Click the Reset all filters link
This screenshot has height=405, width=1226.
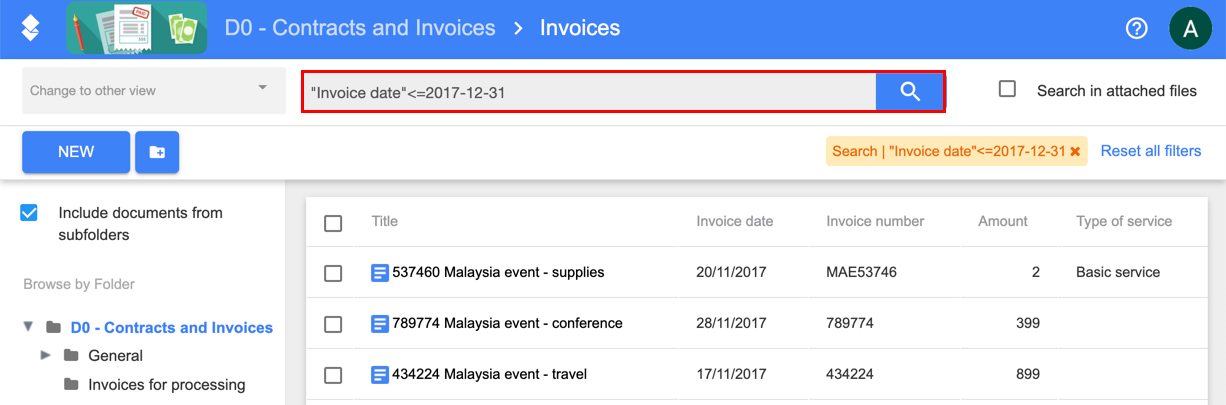(x=1150, y=151)
